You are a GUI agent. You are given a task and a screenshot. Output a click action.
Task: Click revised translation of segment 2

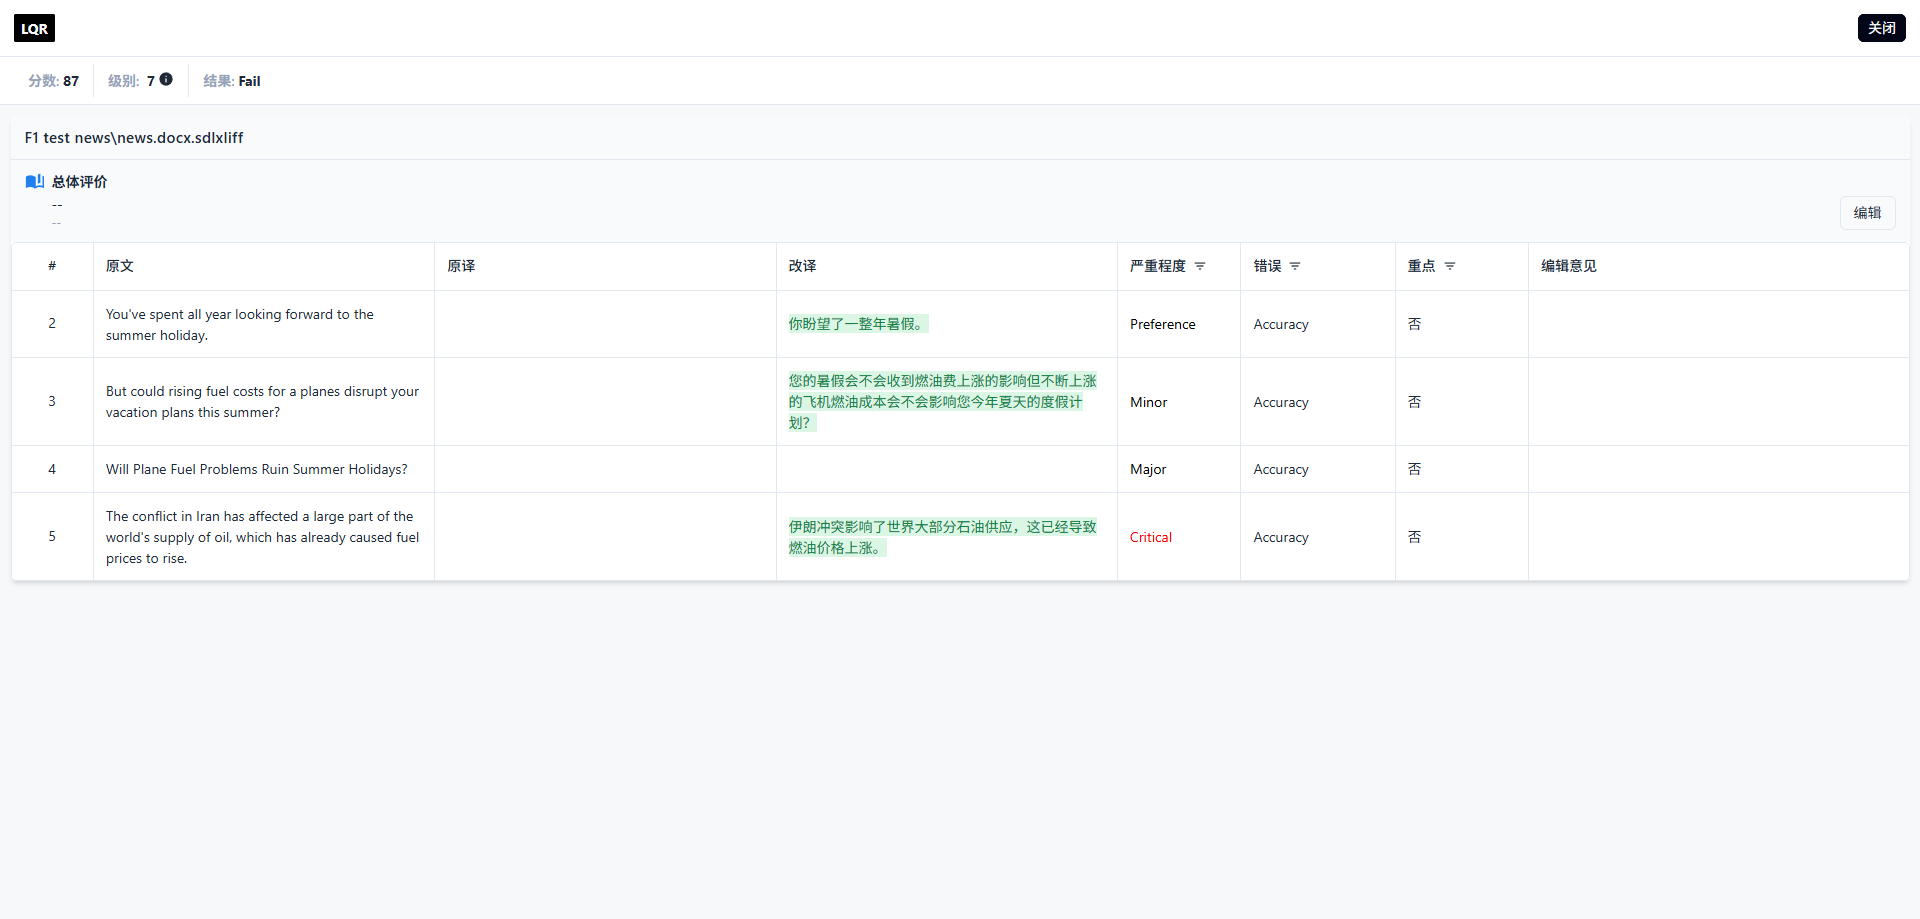point(858,324)
